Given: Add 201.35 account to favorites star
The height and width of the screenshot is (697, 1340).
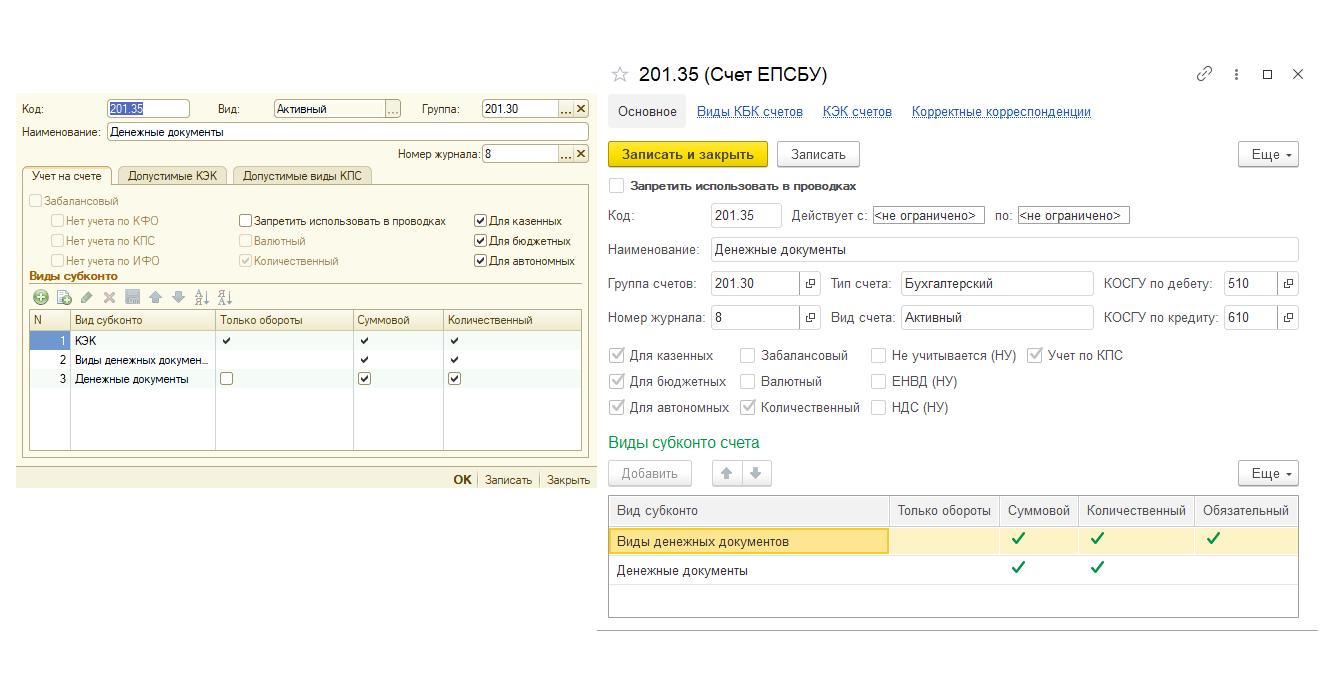Looking at the screenshot, I should coord(620,74).
